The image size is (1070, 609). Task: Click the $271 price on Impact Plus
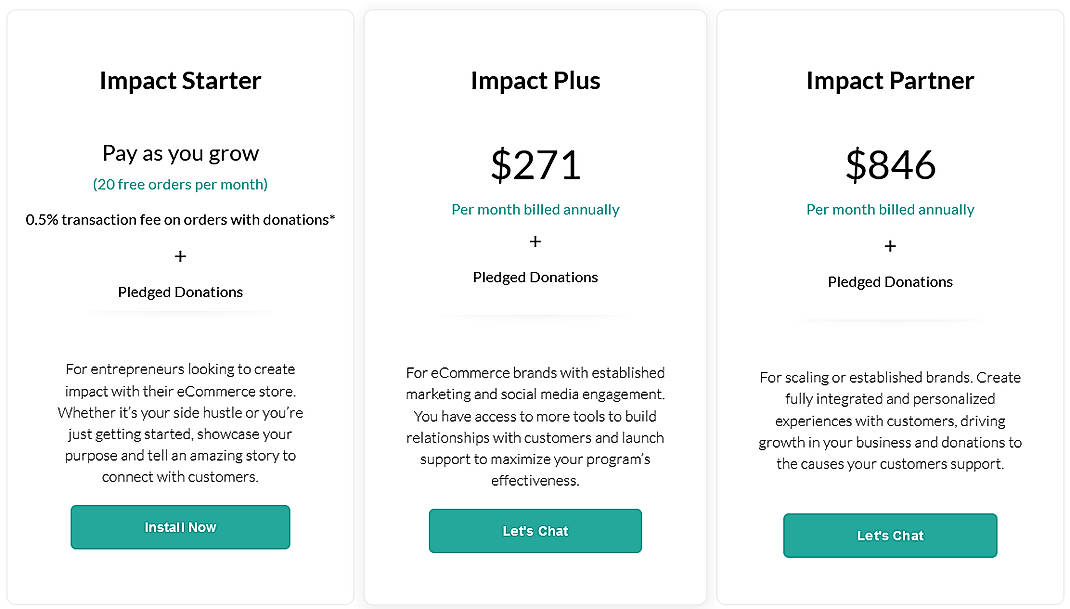535,165
